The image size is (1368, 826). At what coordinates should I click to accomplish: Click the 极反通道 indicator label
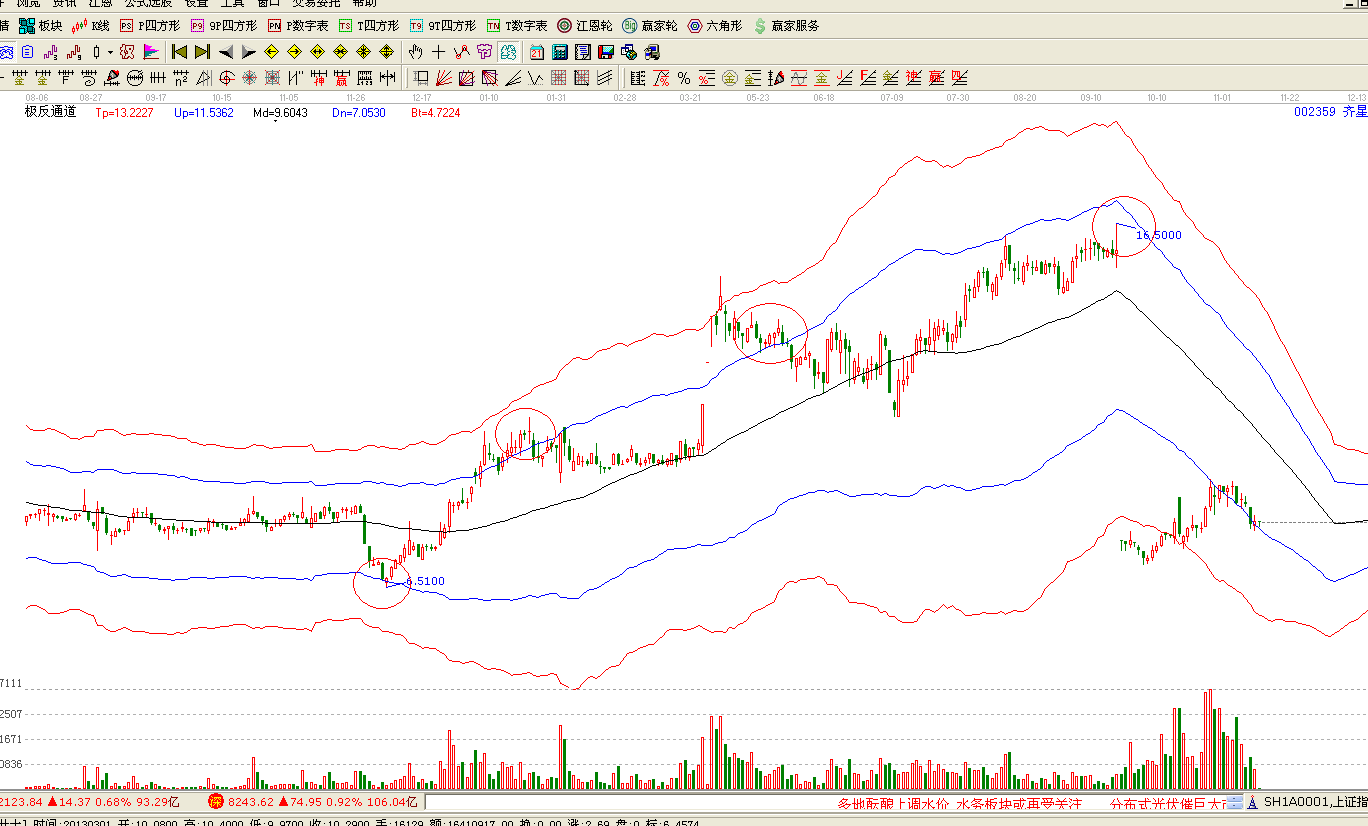pos(50,113)
